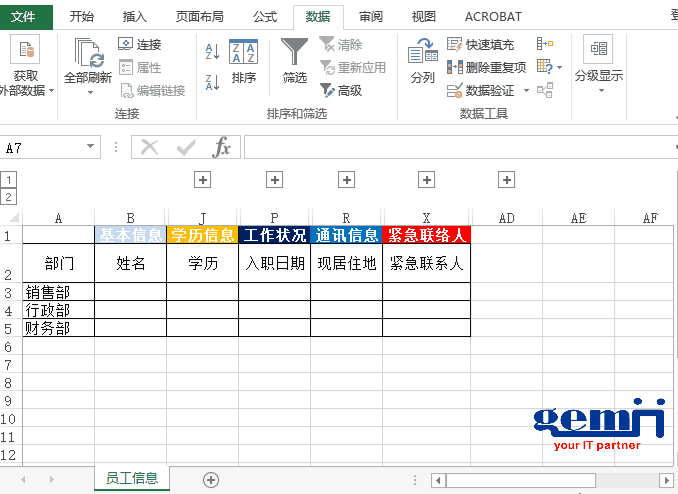Click the 清除 filter icon

(327, 44)
